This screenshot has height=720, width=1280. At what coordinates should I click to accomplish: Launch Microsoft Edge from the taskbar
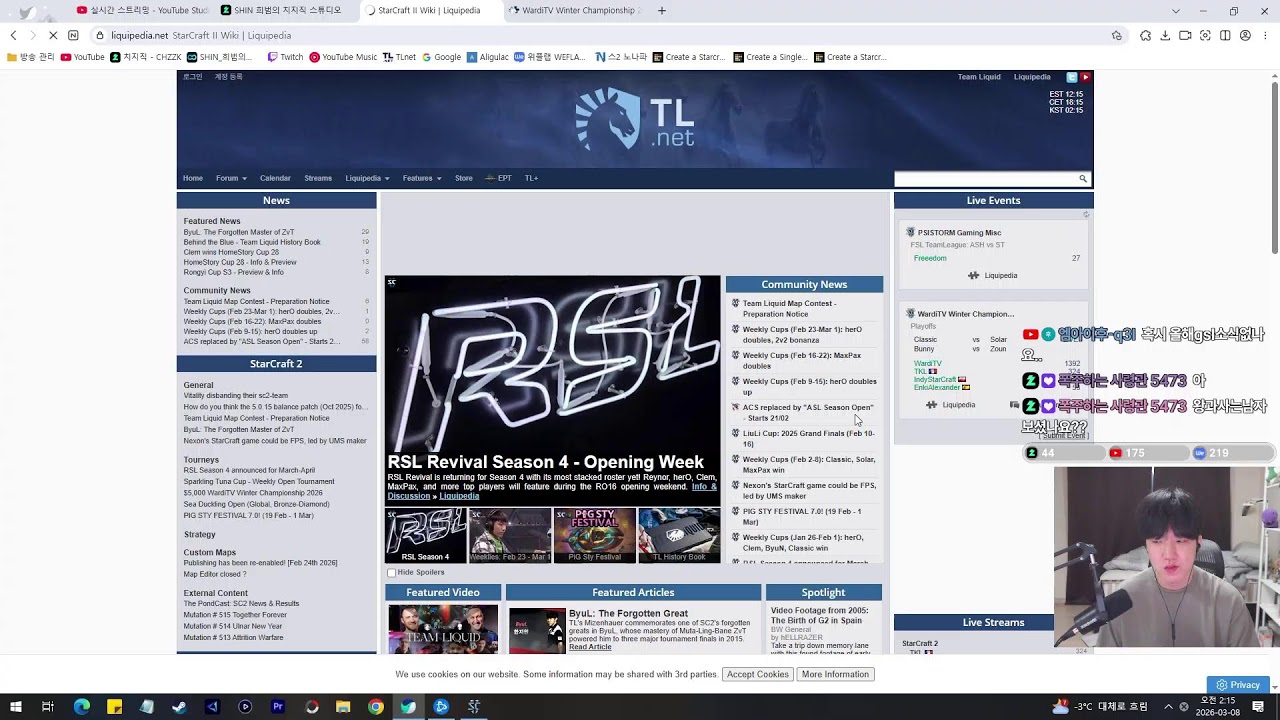(82, 707)
